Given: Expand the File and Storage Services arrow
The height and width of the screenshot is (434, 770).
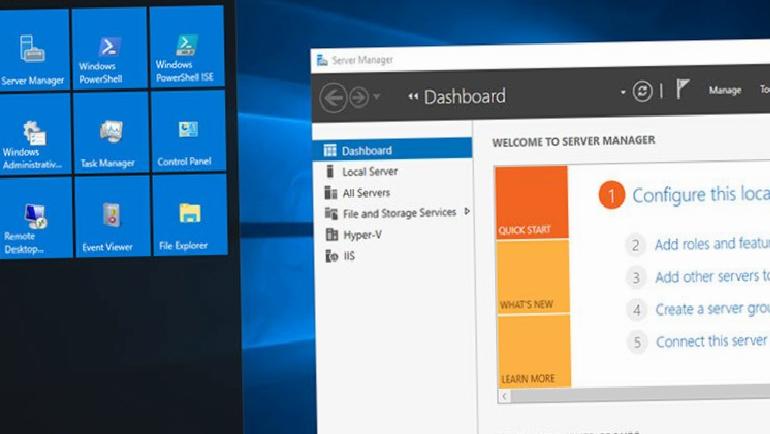Looking at the screenshot, I should pyautogui.click(x=467, y=212).
